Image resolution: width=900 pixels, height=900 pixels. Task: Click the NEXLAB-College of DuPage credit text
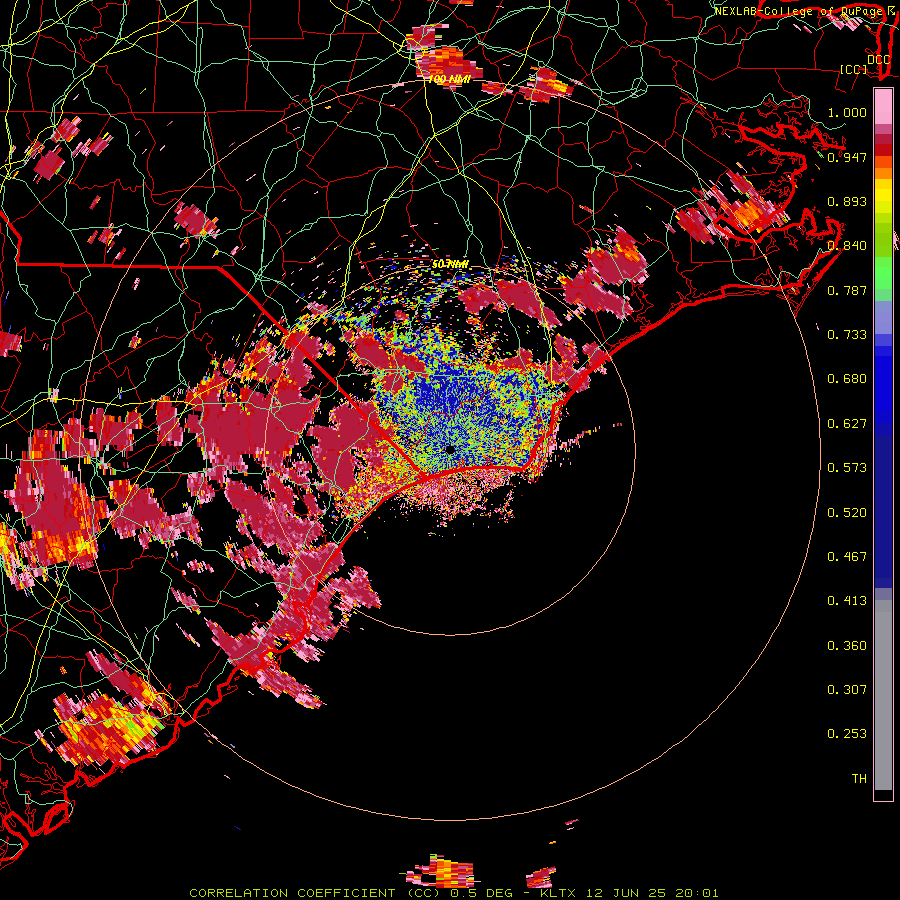(800, 11)
